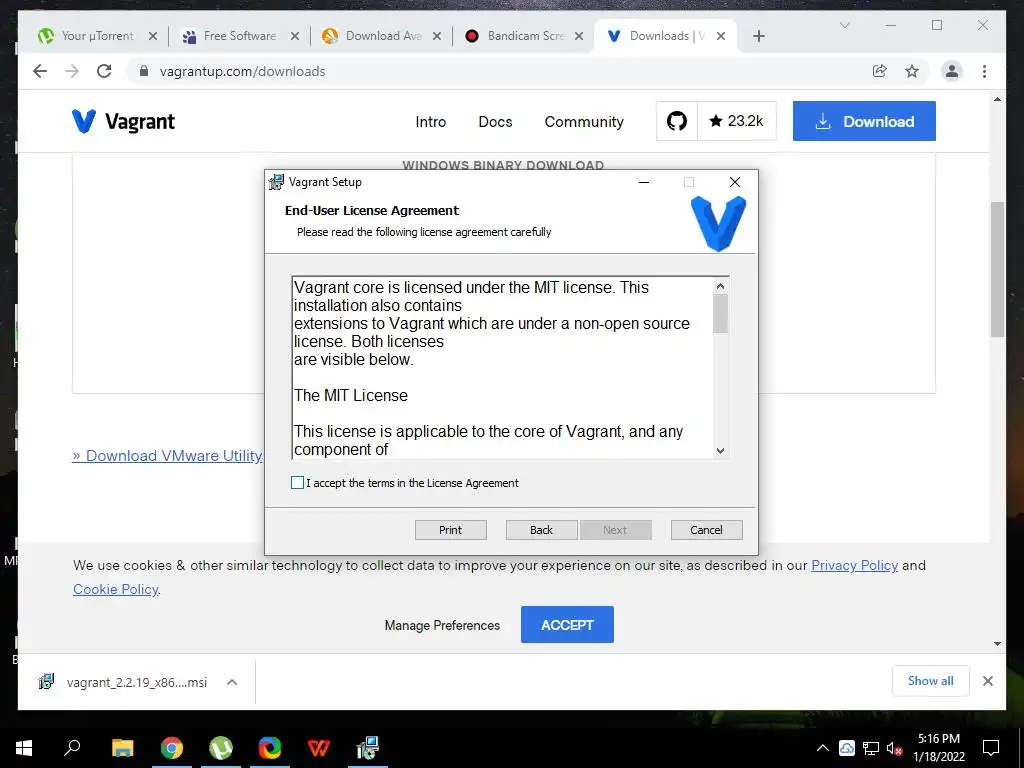The height and width of the screenshot is (768, 1024).
Task: Open the downloaded vagrant_2.2.19 msi file
Action: (123, 682)
